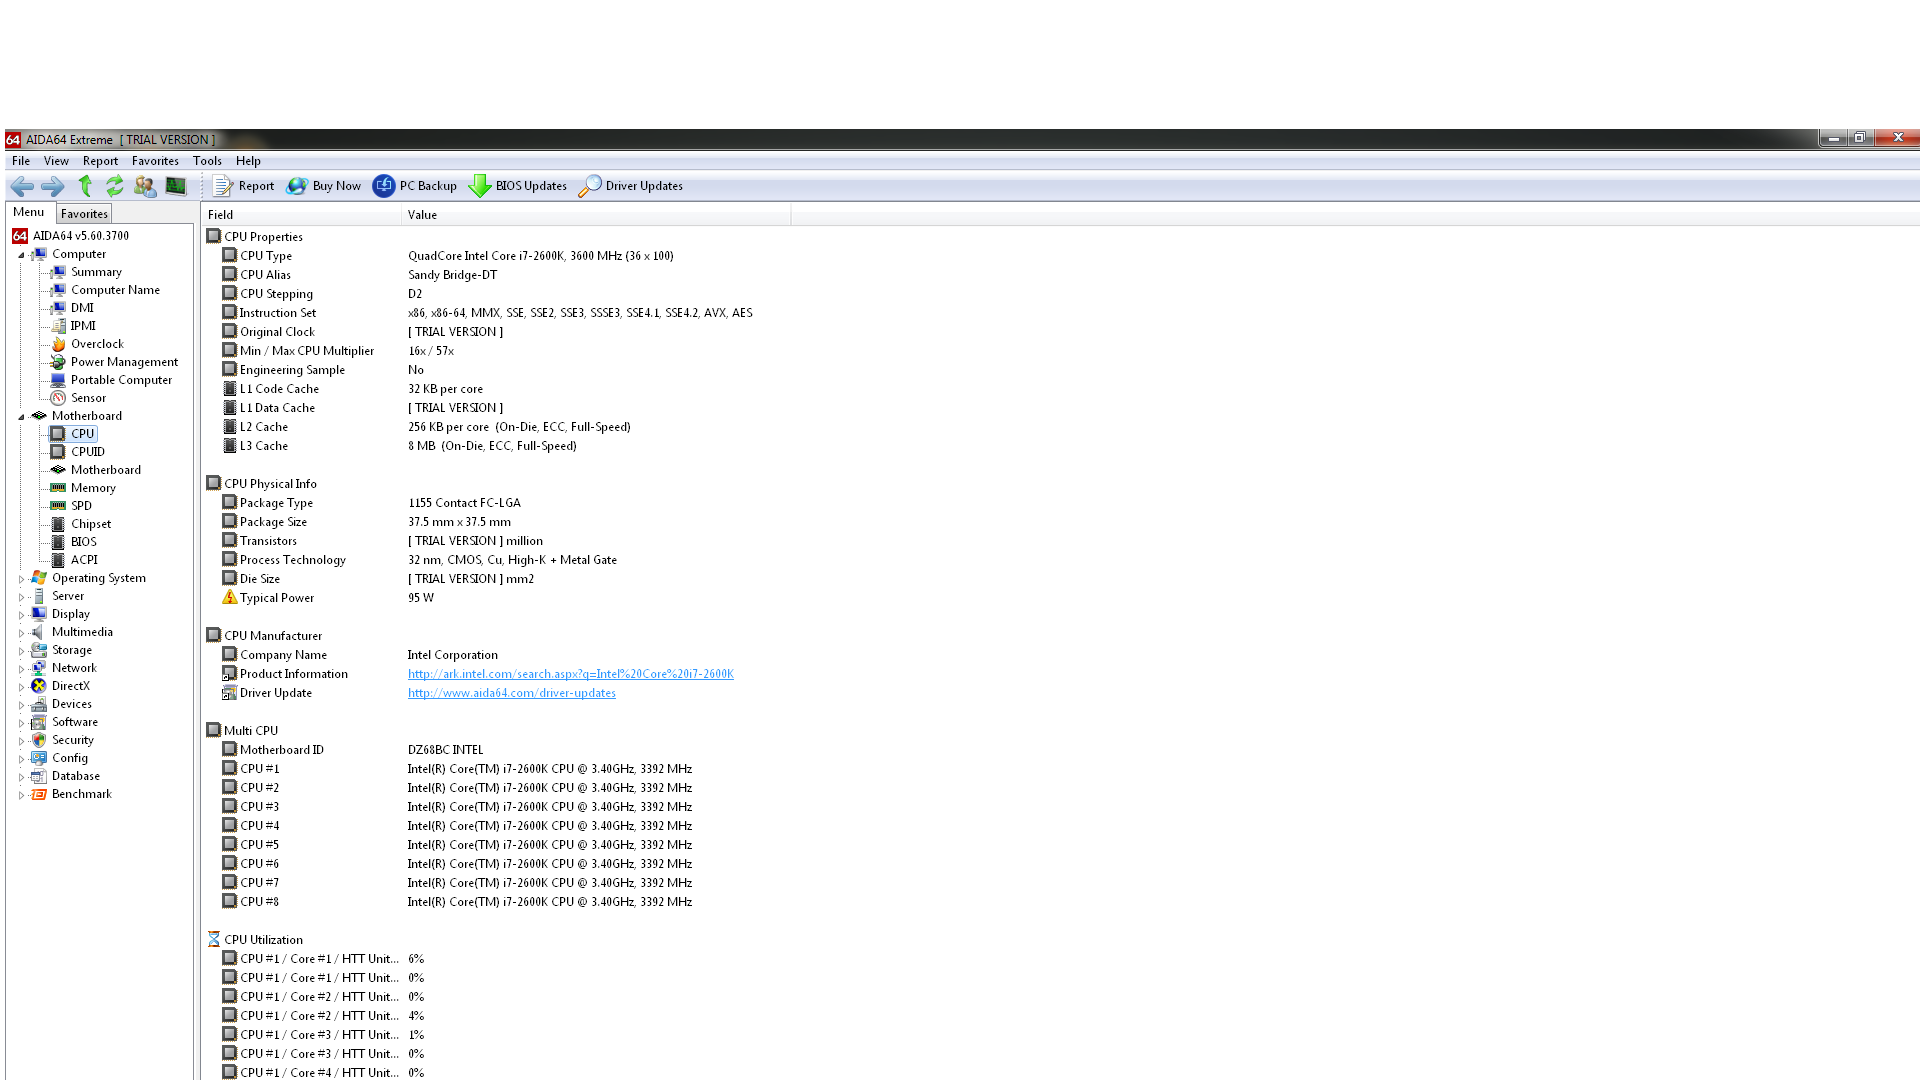Go forward with the blue right arrow

pos(53,186)
